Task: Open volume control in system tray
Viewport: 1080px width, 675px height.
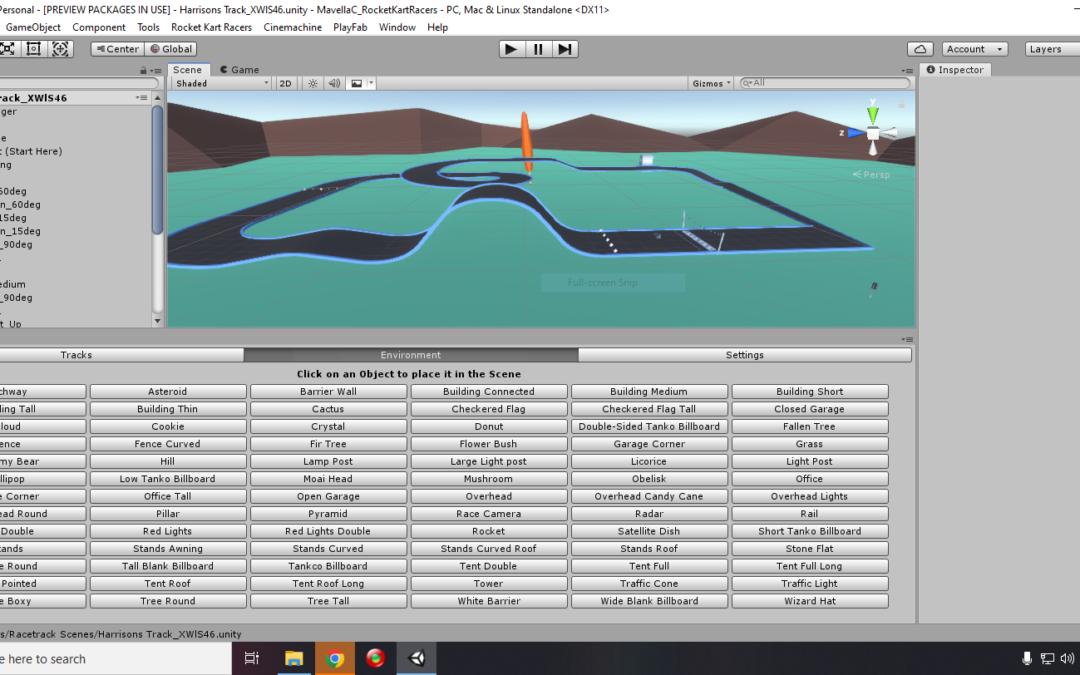Action: tap(1067, 658)
